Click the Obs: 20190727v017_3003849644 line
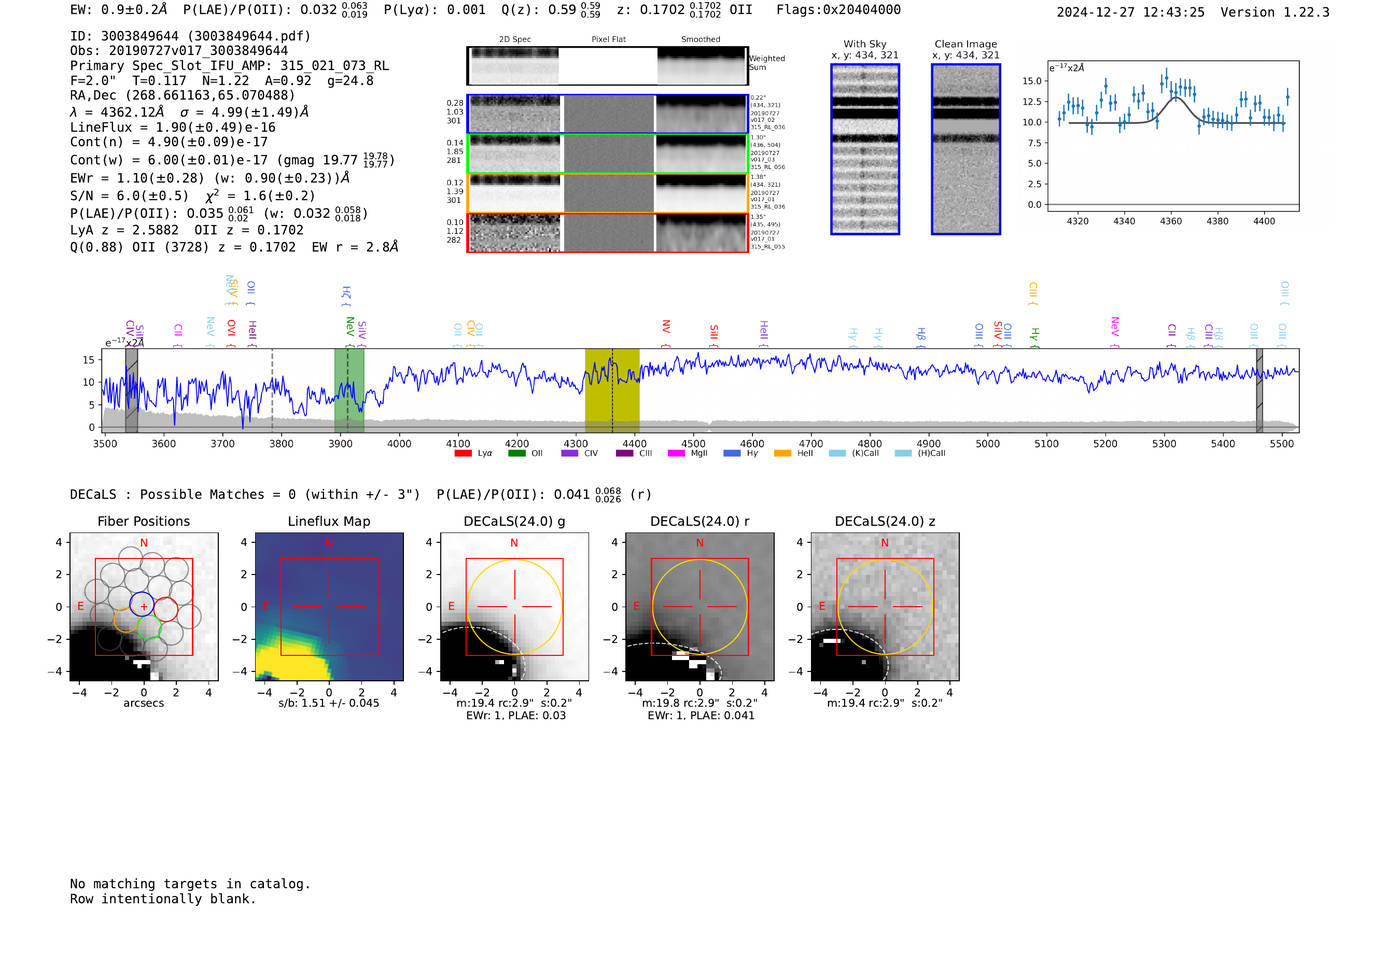 (x=179, y=51)
